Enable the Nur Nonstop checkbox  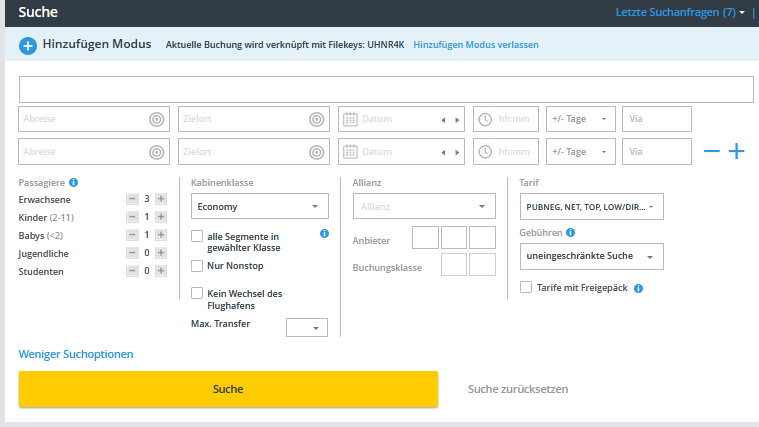(x=197, y=266)
